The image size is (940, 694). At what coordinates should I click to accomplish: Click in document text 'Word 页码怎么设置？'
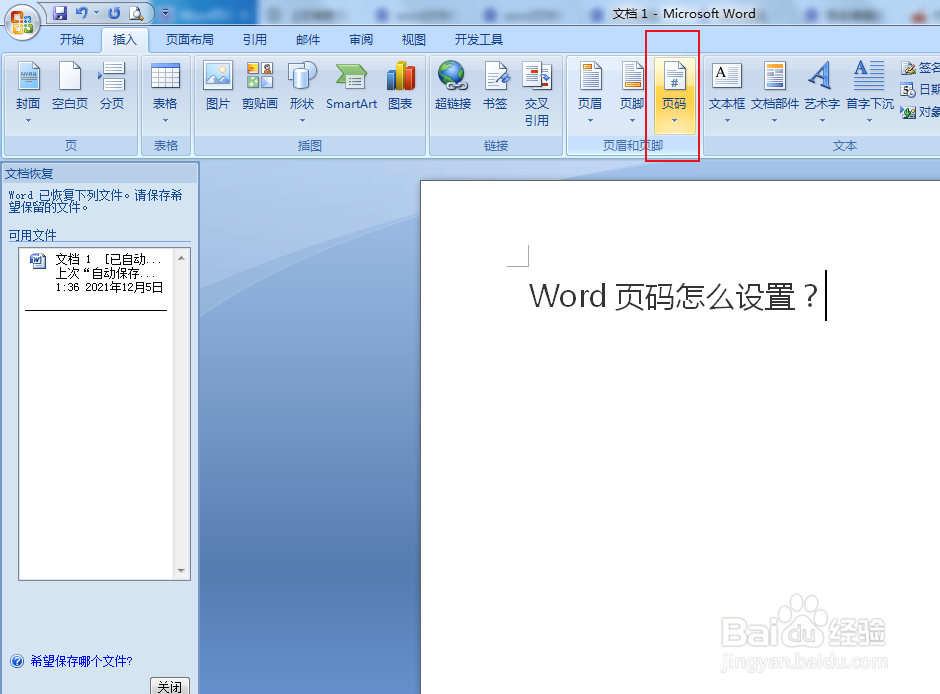(673, 296)
